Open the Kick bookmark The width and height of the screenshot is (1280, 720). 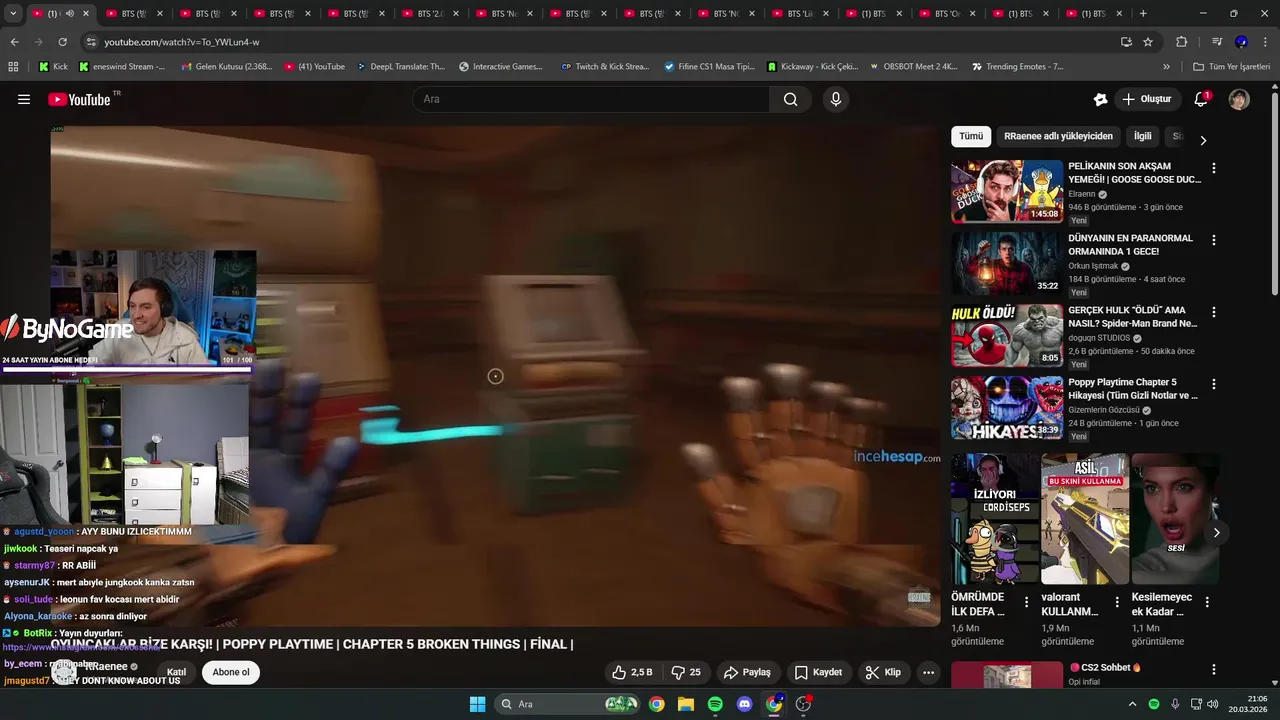53,66
